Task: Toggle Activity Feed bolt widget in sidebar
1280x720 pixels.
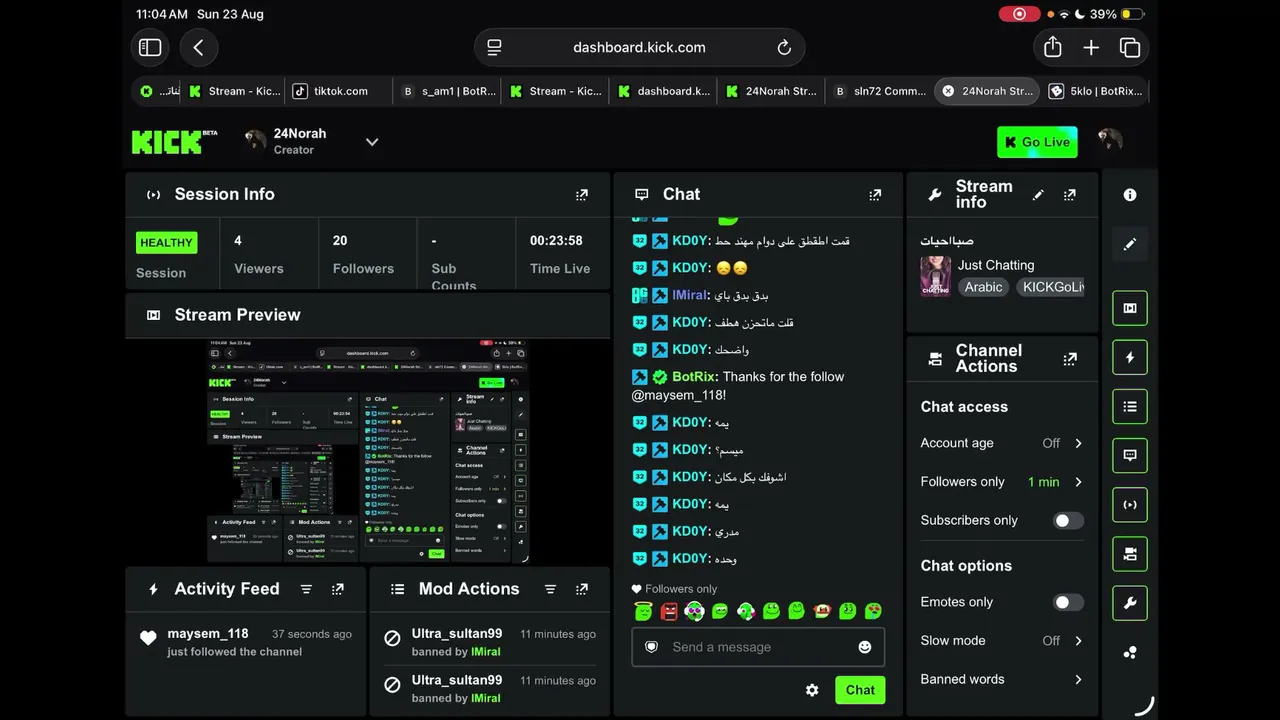Action: click(x=1130, y=357)
